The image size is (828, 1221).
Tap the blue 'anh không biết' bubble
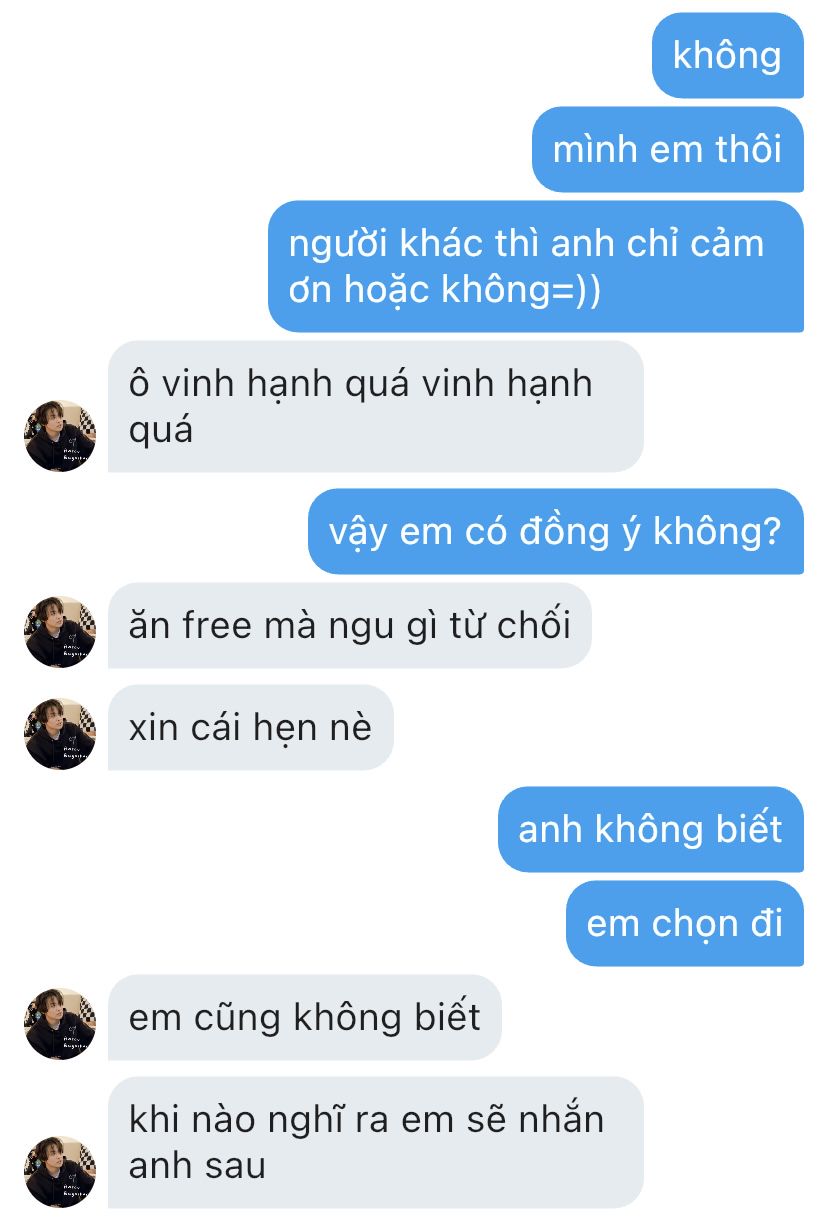651,830
